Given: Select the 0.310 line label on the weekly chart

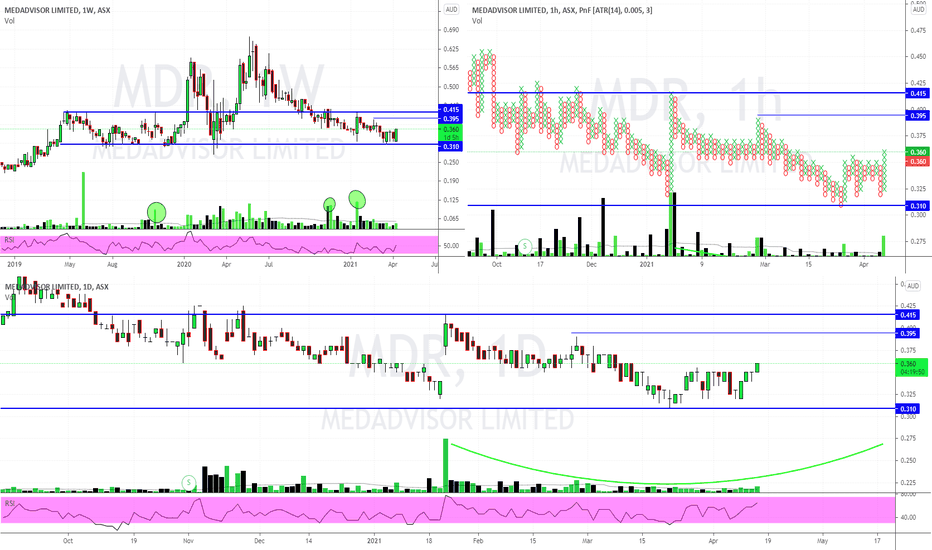Looking at the screenshot, I should coord(451,146).
